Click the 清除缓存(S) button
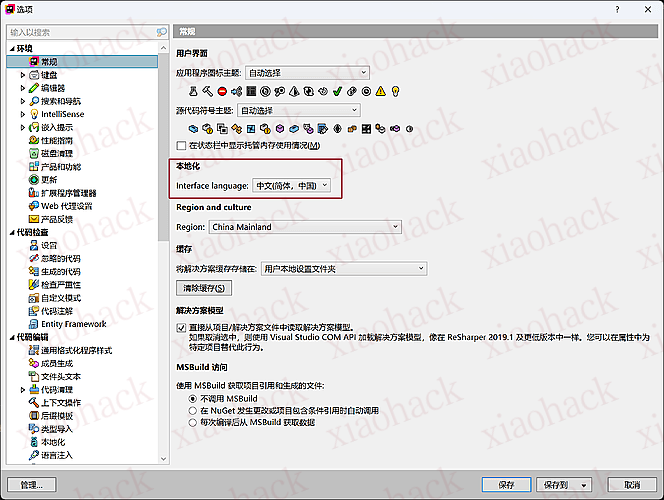 tap(204, 288)
